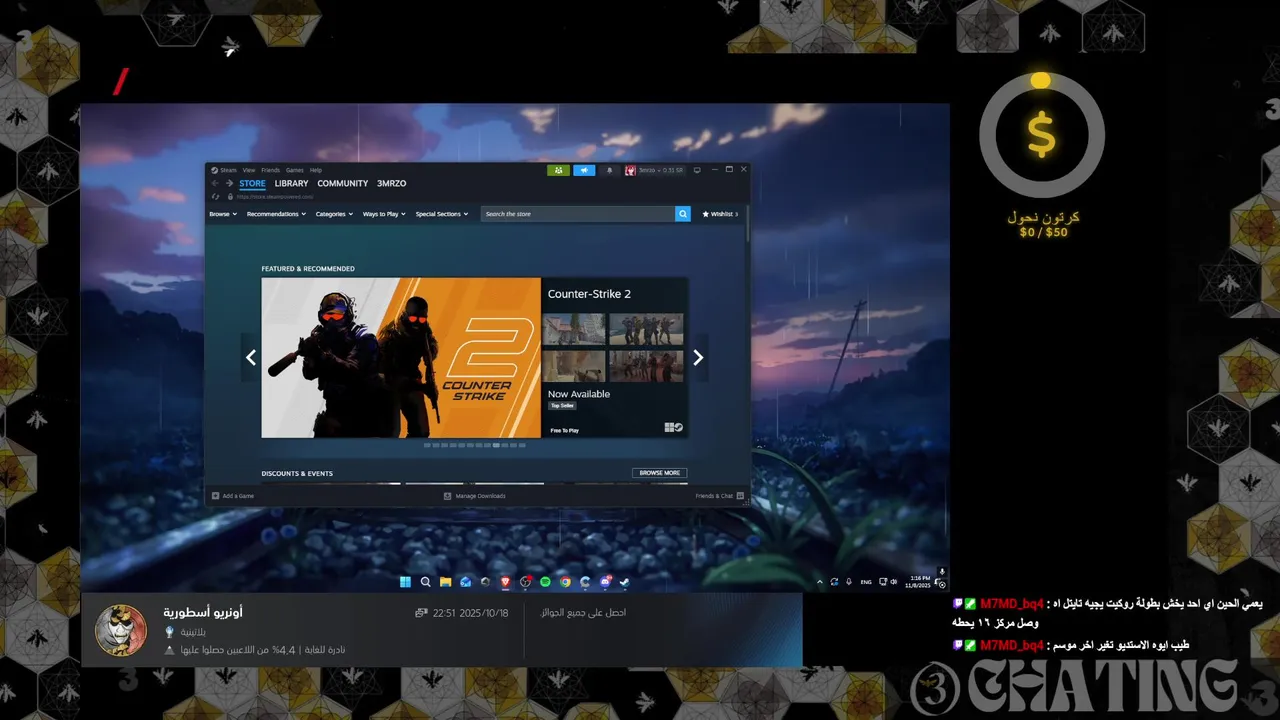Open the taskbar clock and date

click(x=919, y=581)
